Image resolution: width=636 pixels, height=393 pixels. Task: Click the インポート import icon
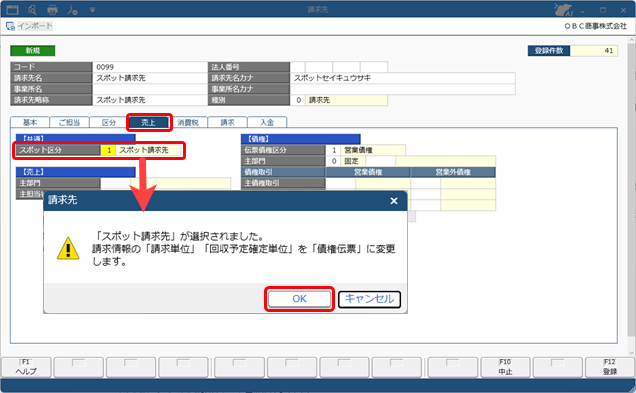click(x=11, y=26)
